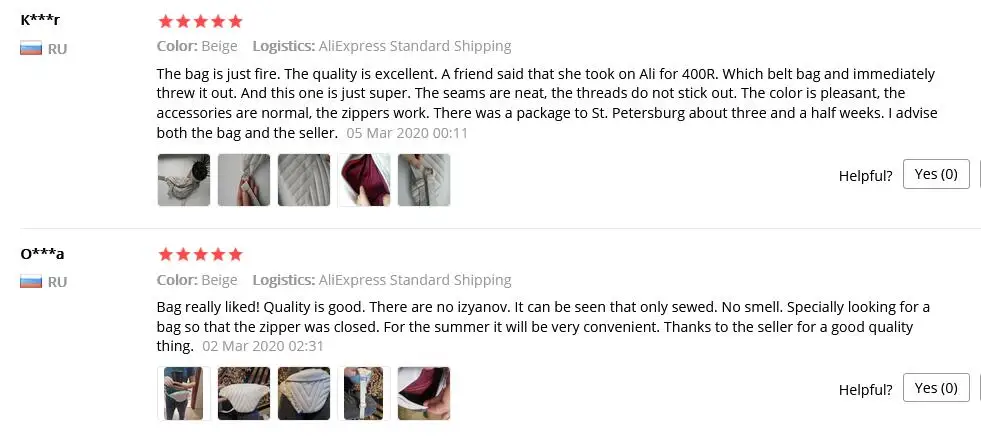Open K***r's first photo of the bag
The height and width of the screenshot is (439, 981).
tap(184, 180)
